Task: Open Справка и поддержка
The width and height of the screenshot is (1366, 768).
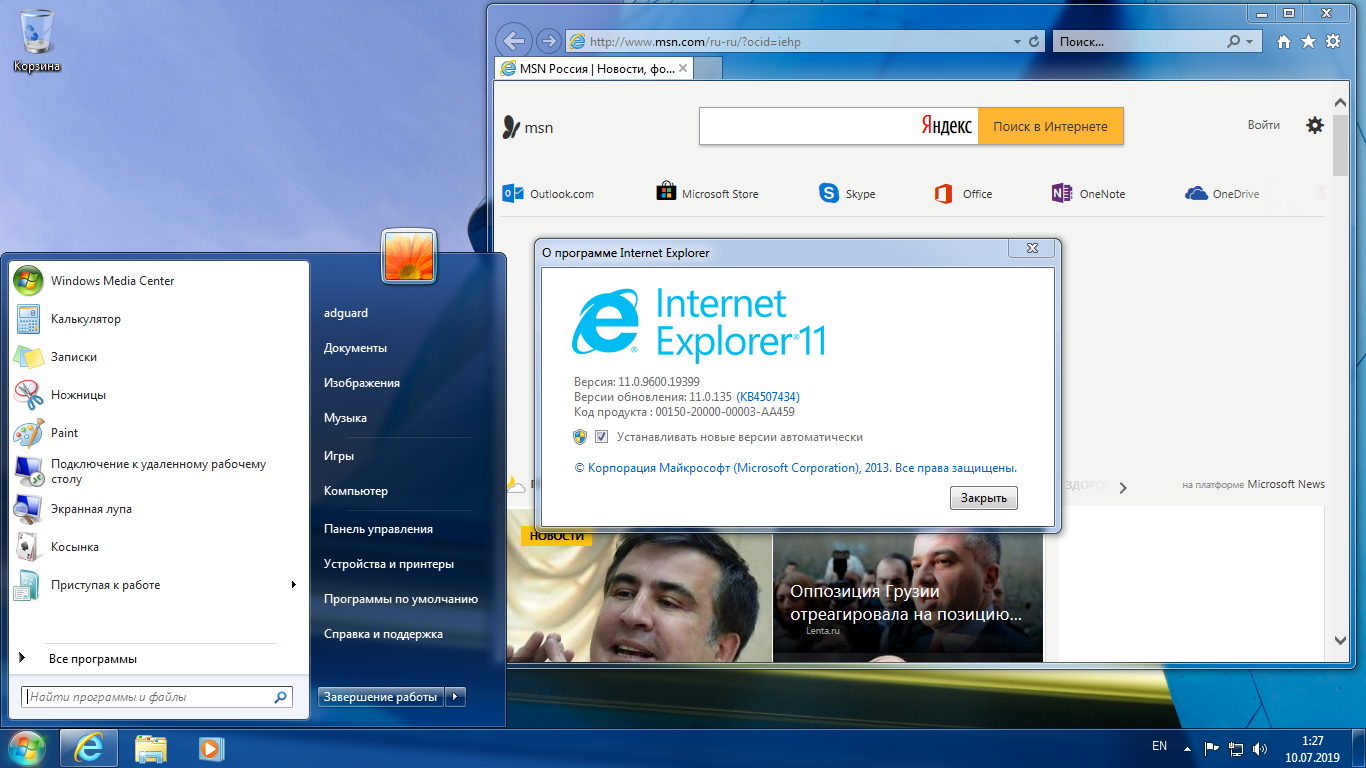Action: (x=383, y=634)
